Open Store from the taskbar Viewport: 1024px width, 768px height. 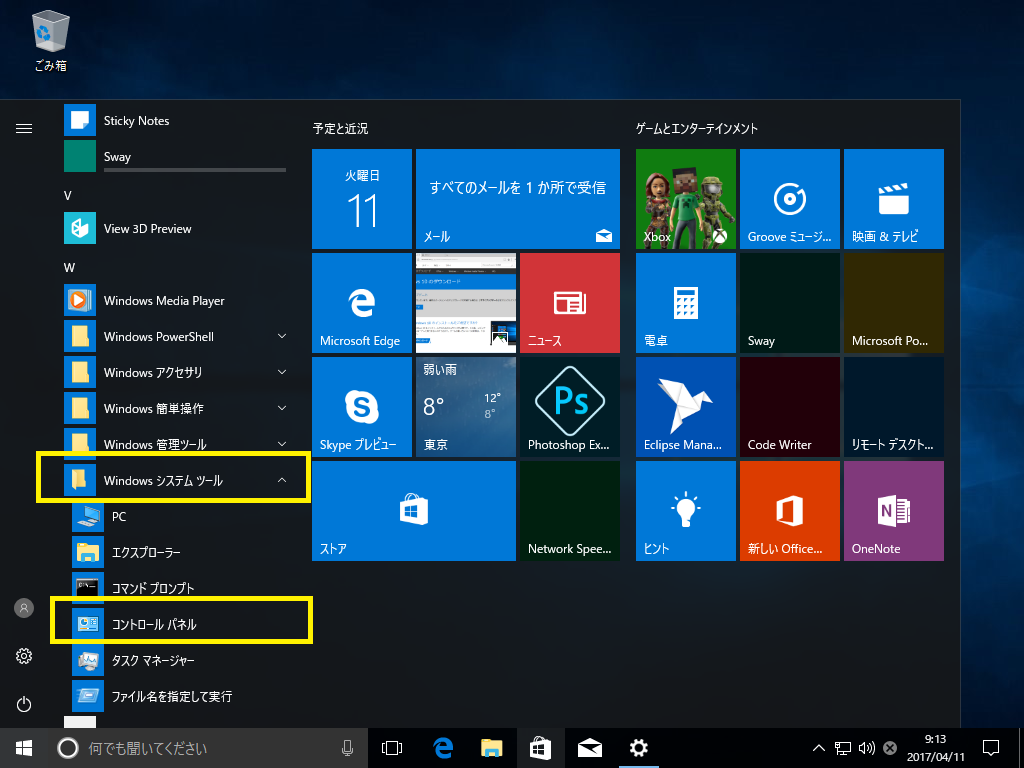point(541,748)
